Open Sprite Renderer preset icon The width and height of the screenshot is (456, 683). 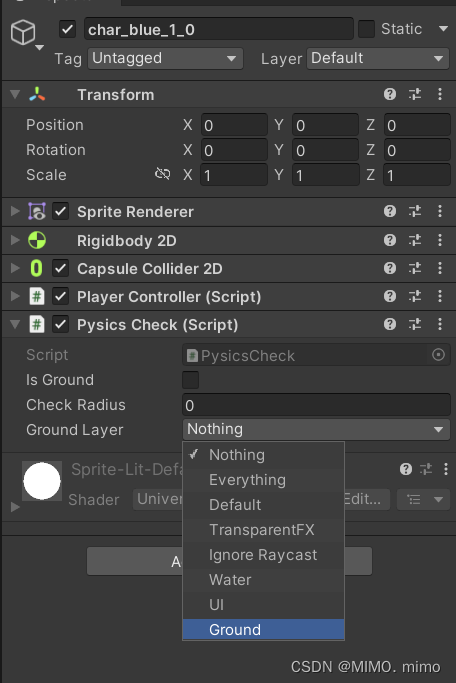coord(415,211)
